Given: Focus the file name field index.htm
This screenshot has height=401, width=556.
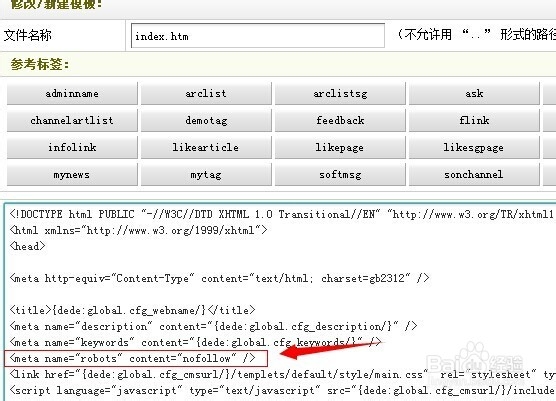Looking at the screenshot, I should point(258,36).
